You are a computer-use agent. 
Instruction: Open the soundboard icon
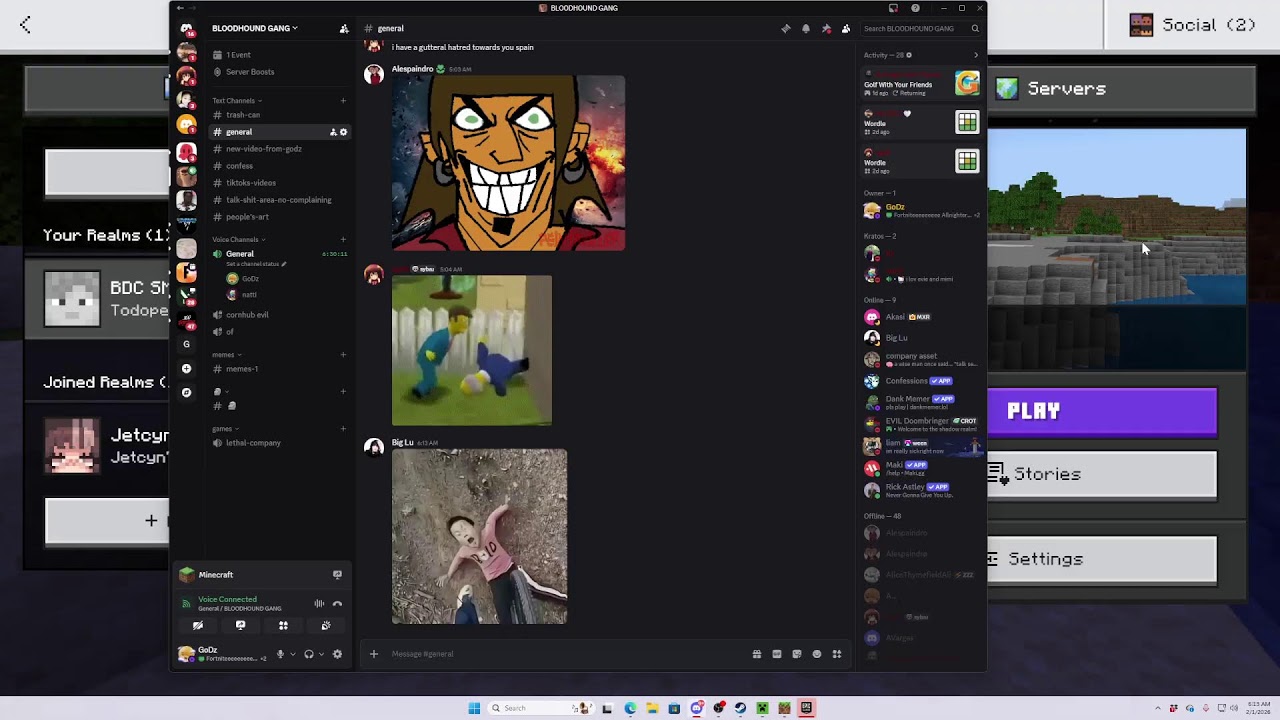[326, 626]
